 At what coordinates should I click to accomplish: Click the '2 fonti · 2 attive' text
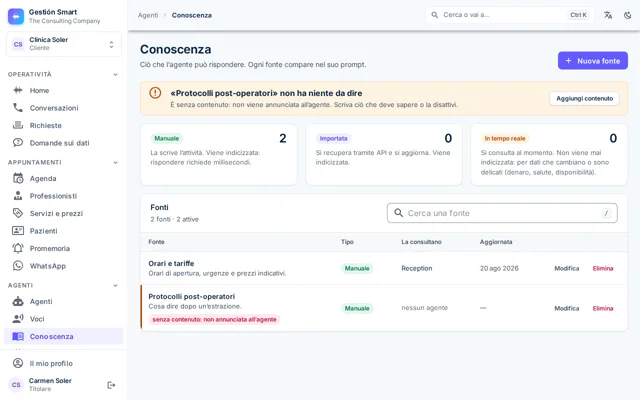point(174,219)
